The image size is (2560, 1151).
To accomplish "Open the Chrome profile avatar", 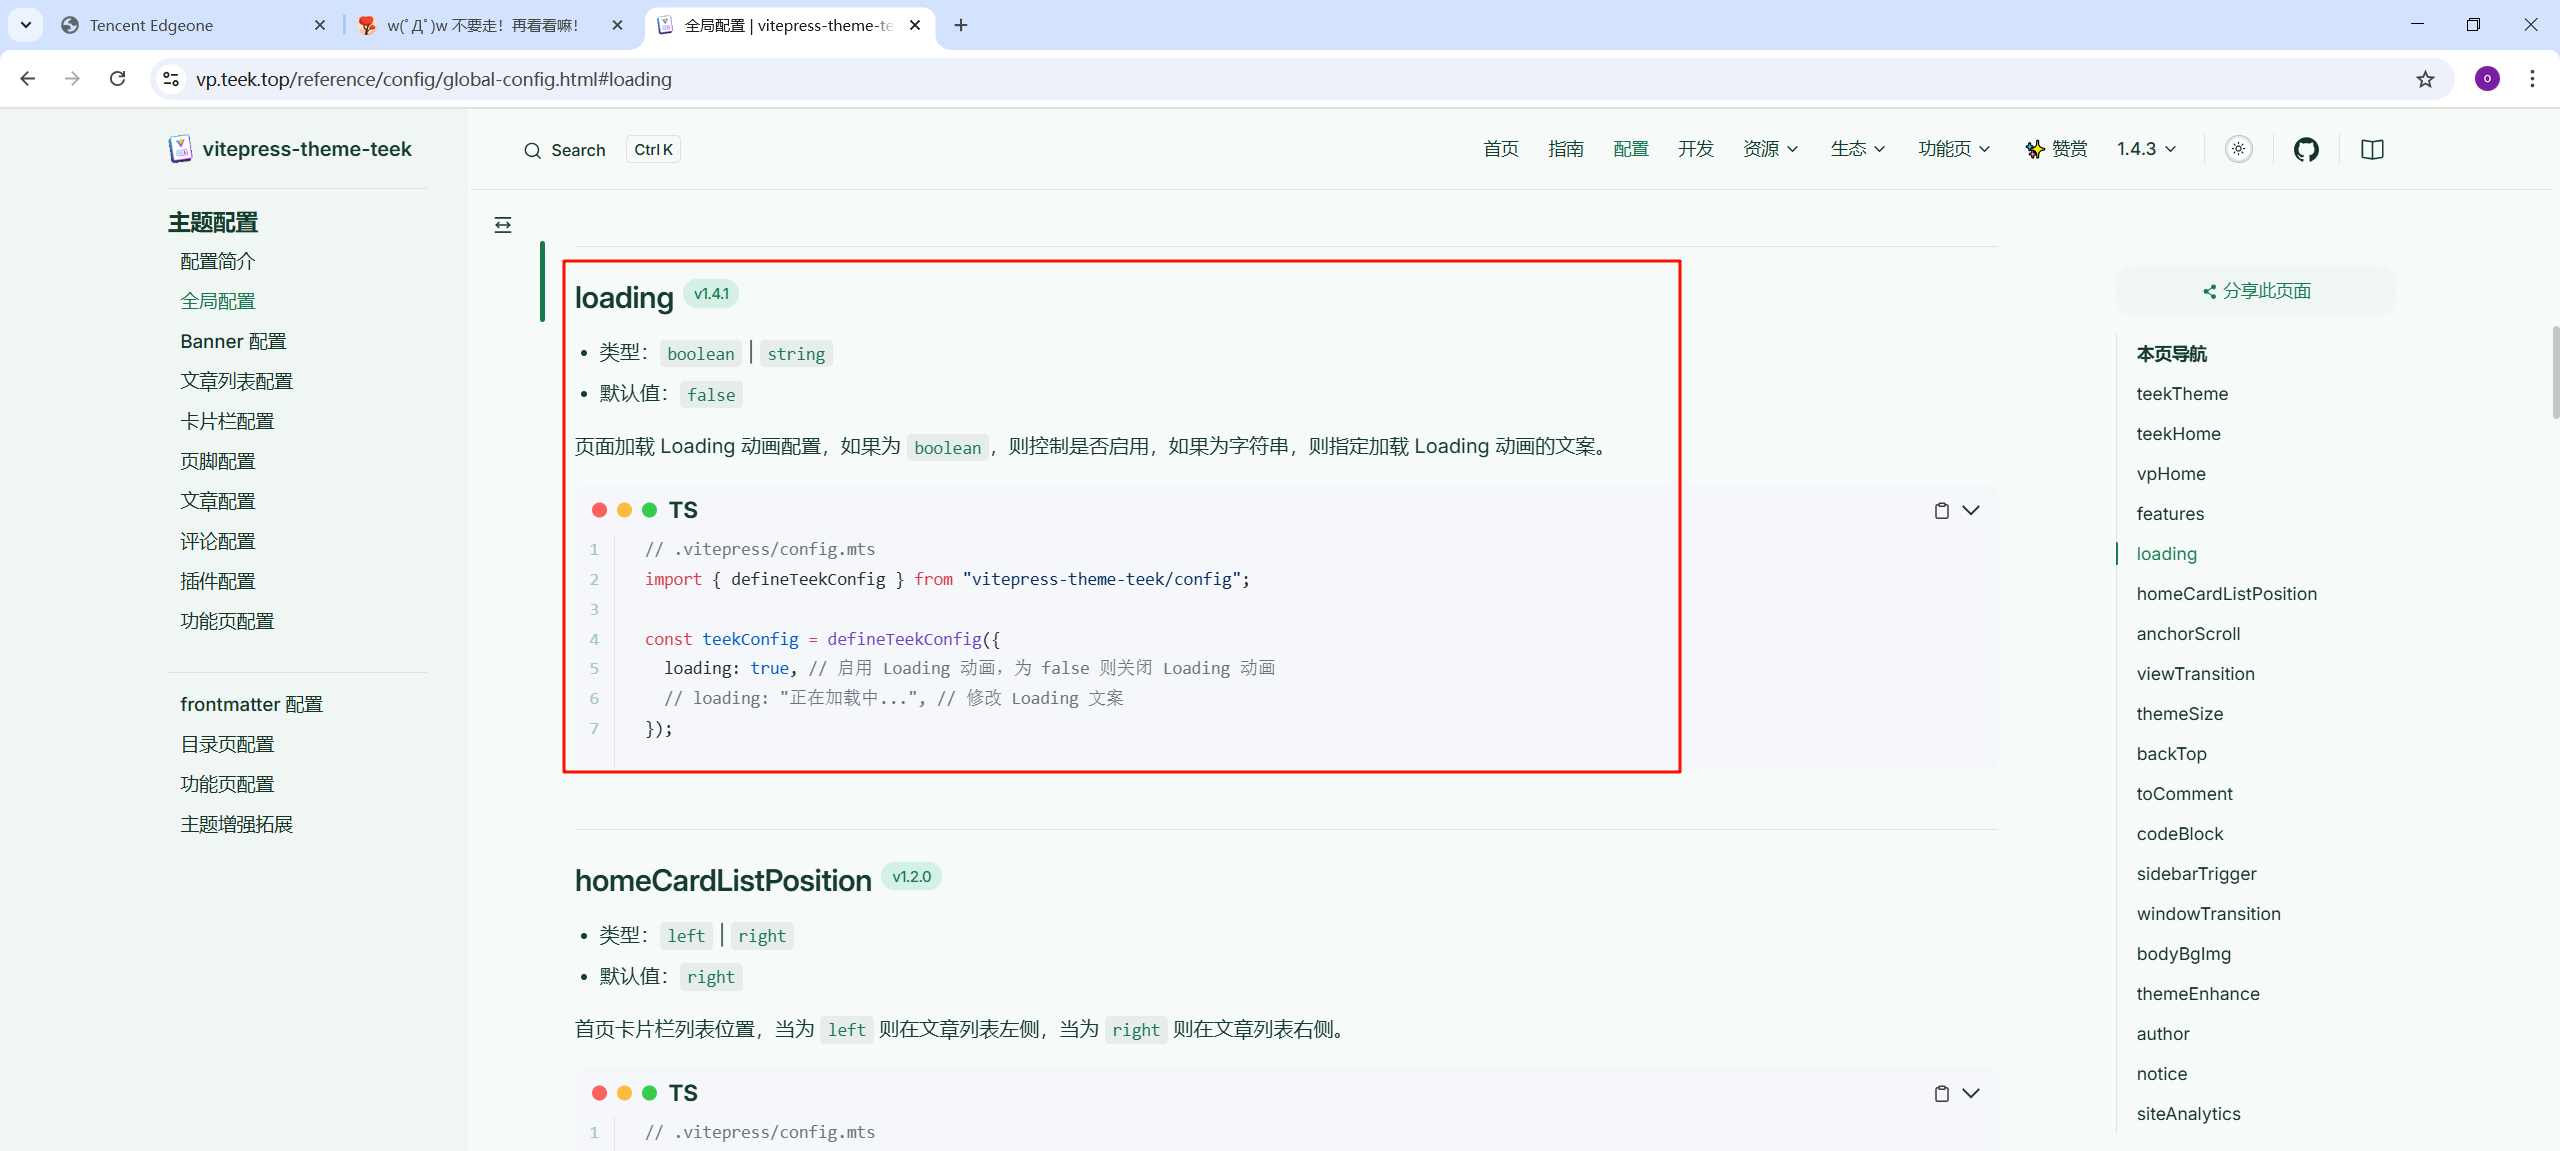I will [2487, 78].
